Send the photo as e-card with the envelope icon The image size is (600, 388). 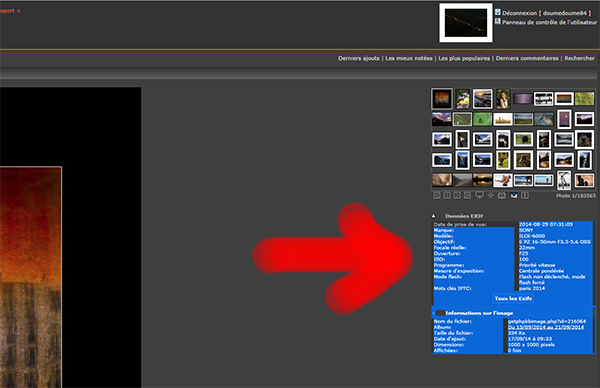point(514,195)
